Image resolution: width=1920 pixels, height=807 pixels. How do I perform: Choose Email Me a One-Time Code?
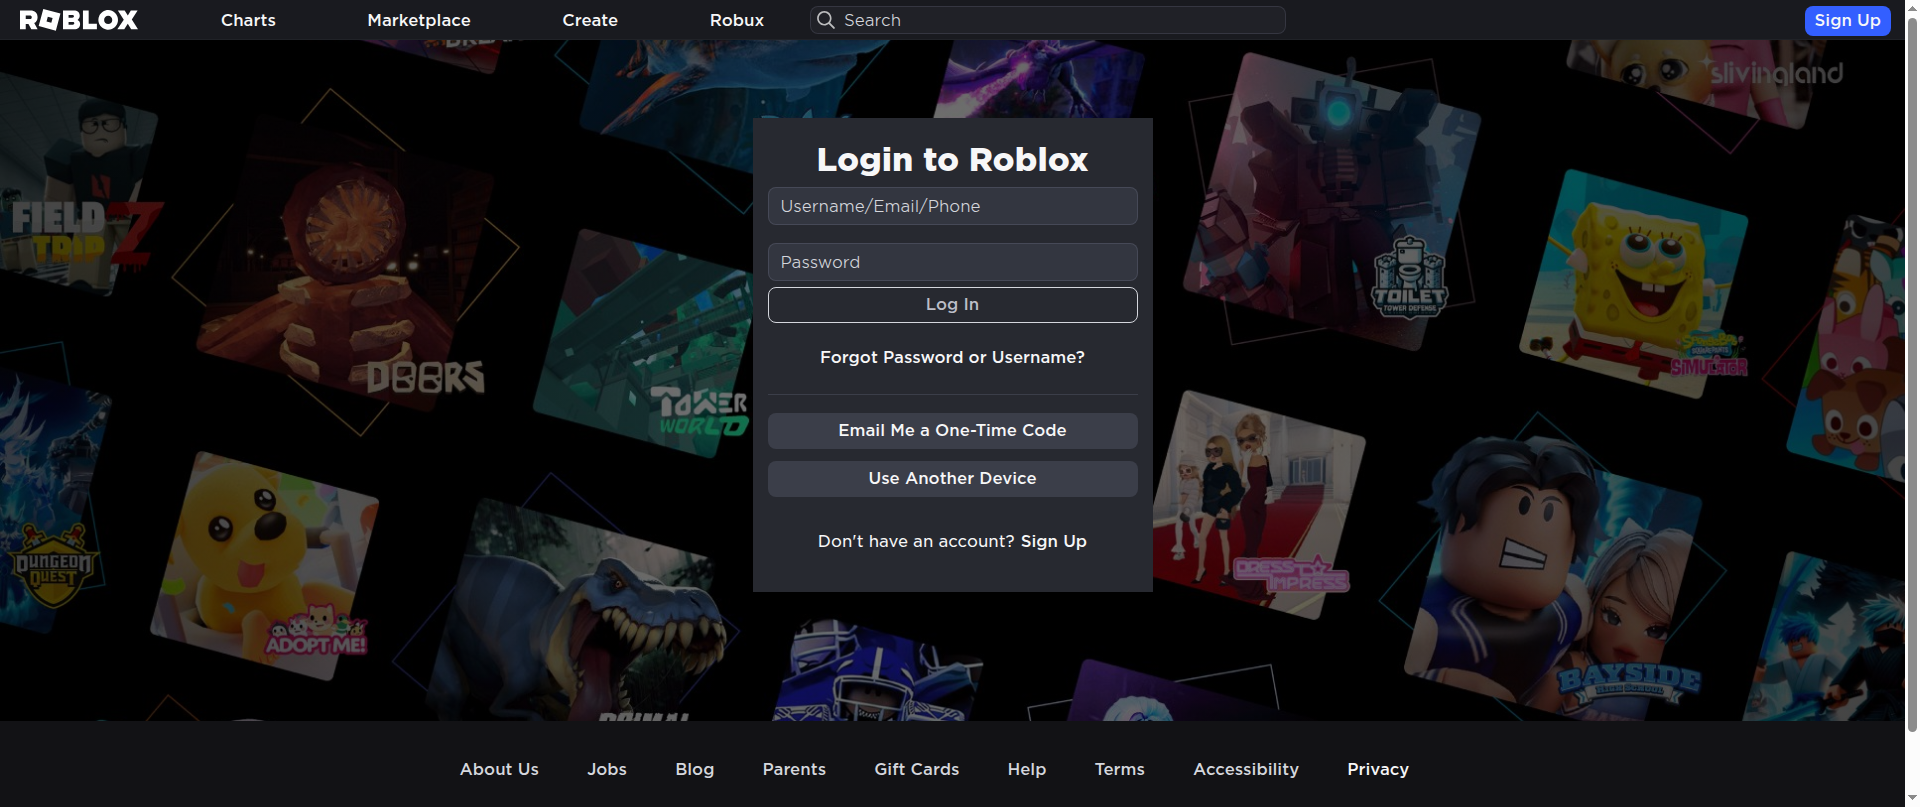952,431
